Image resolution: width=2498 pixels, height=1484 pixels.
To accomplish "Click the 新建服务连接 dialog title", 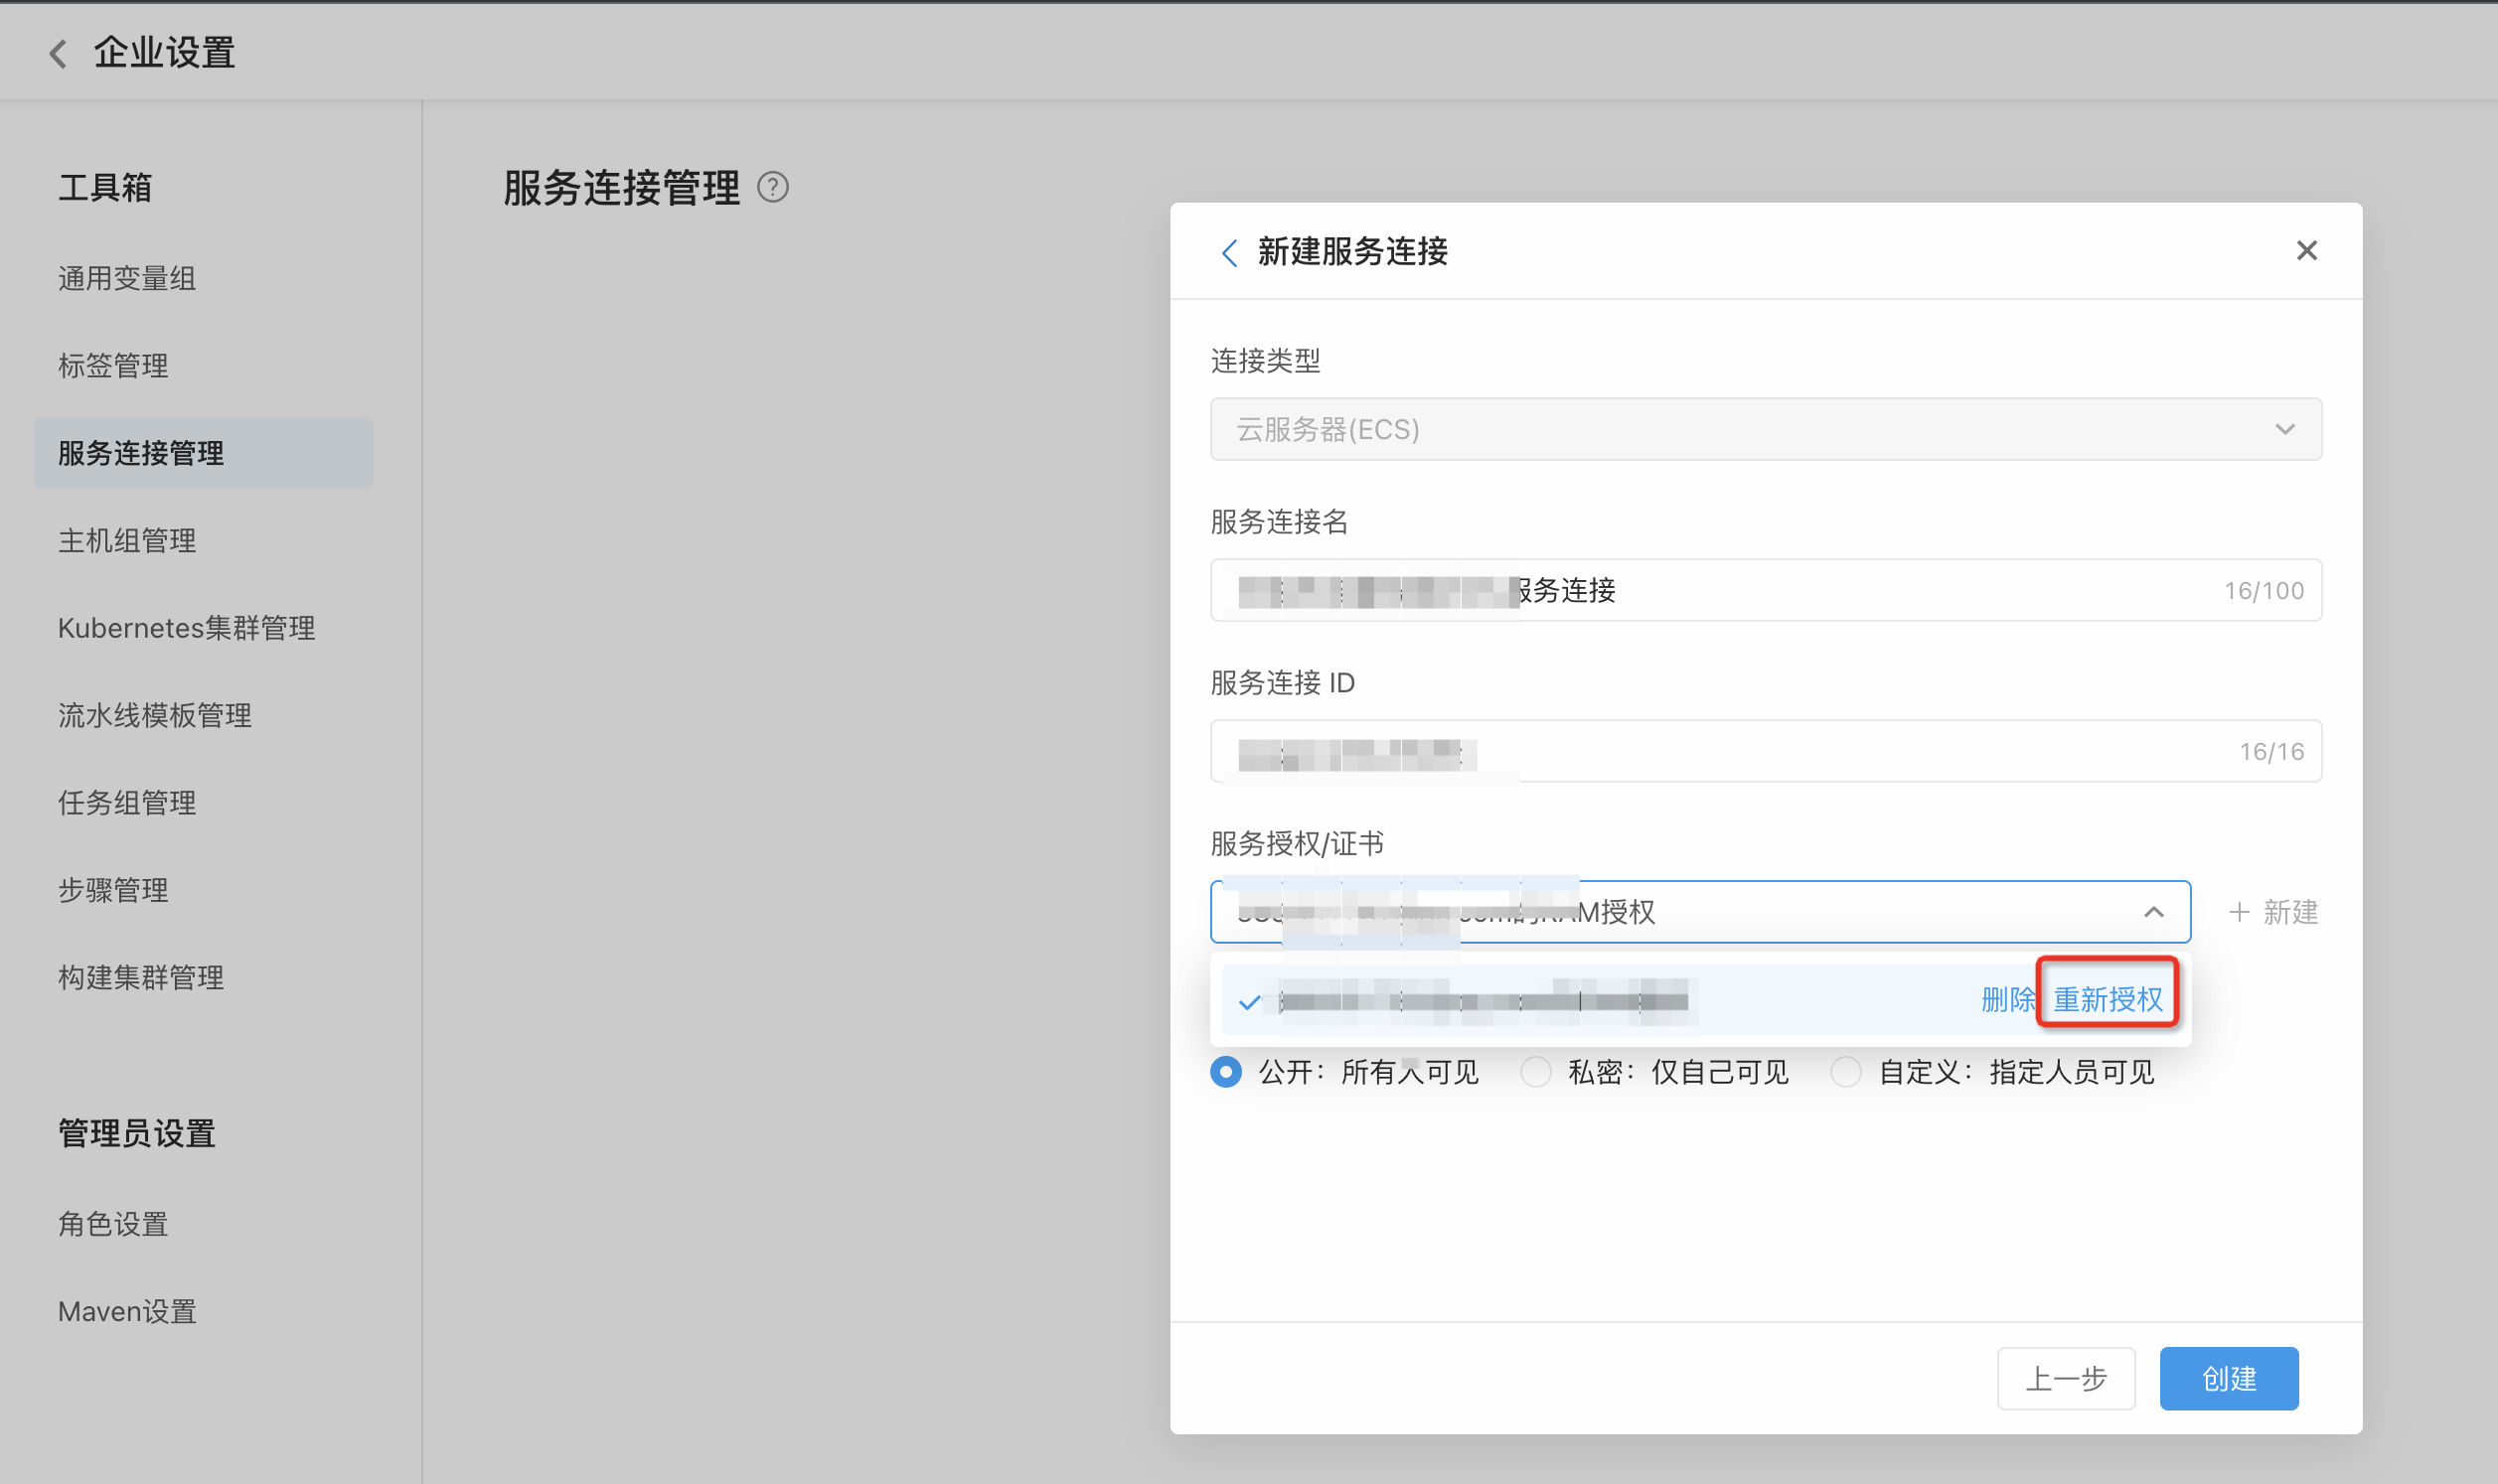I will pyautogui.click(x=1353, y=252).
